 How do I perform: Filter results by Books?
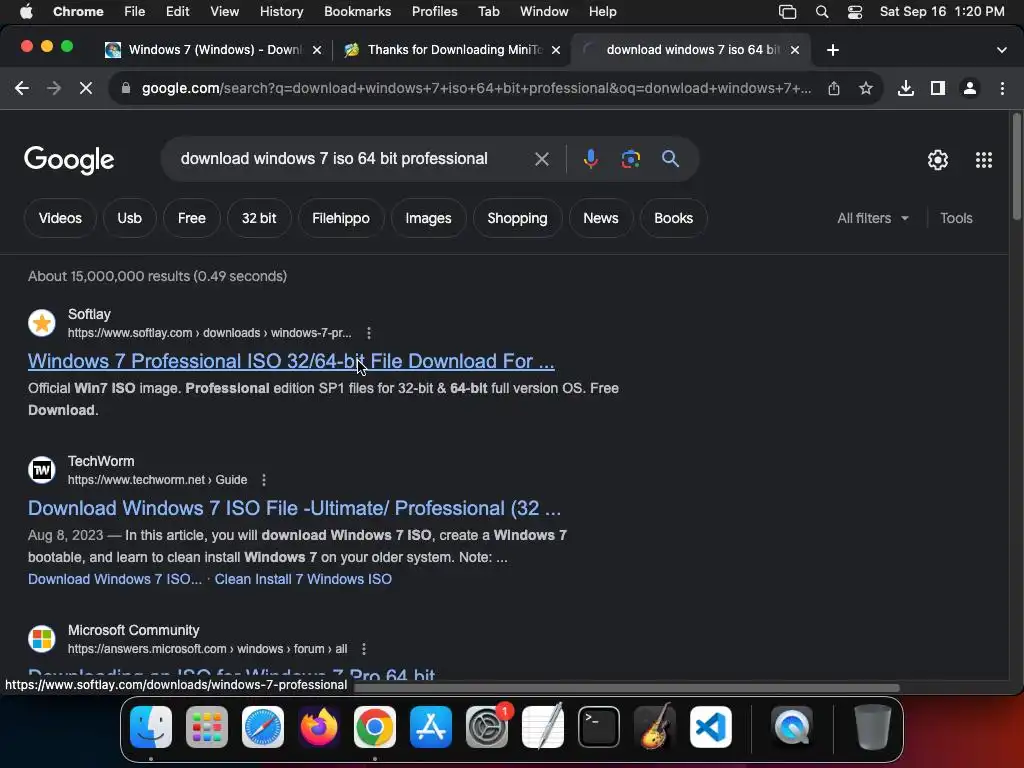coord(673,218)
